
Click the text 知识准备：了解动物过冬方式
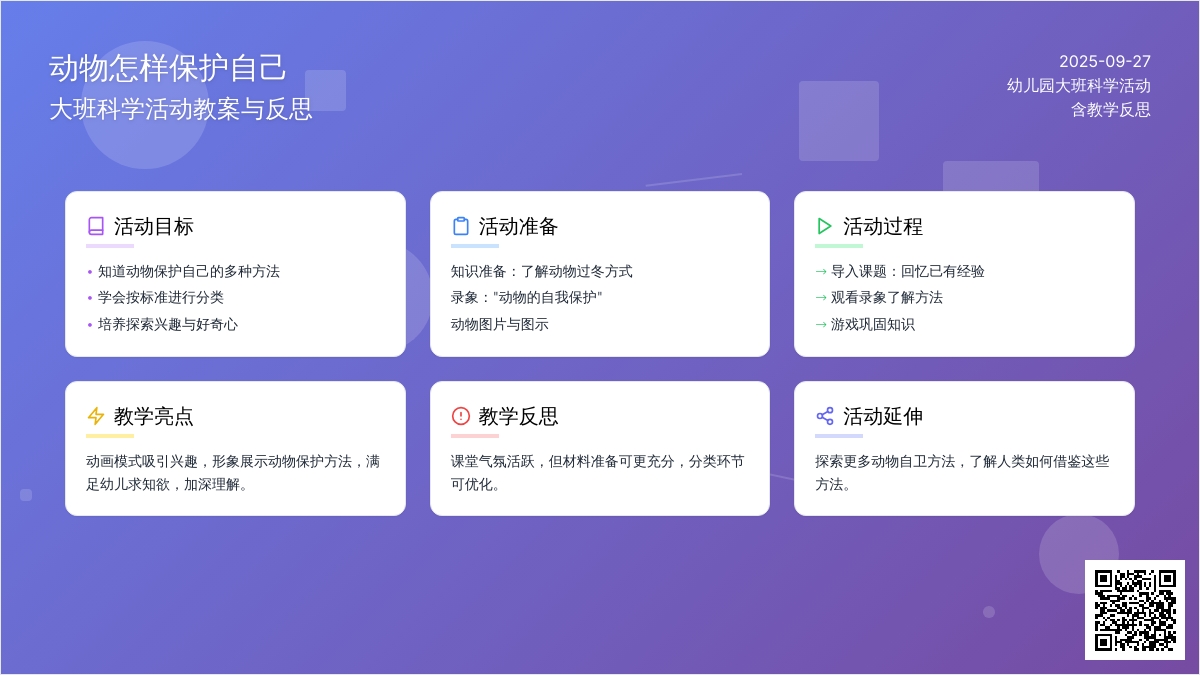(541, 271)
